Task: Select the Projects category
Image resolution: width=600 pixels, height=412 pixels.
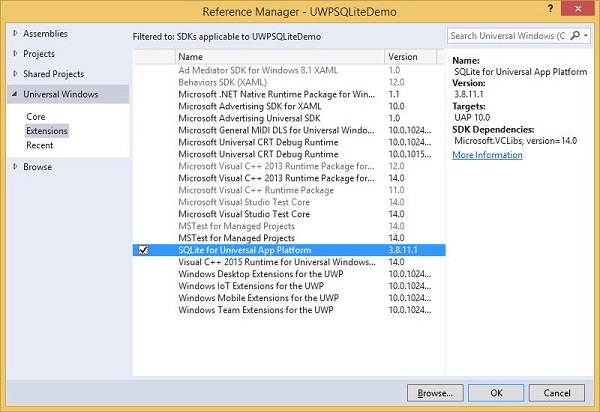Action: click(39, 54)
